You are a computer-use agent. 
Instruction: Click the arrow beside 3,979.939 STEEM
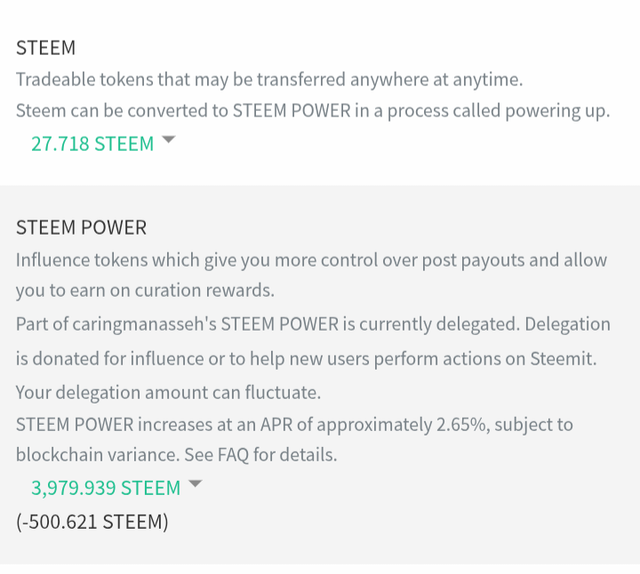coord(195,484)
